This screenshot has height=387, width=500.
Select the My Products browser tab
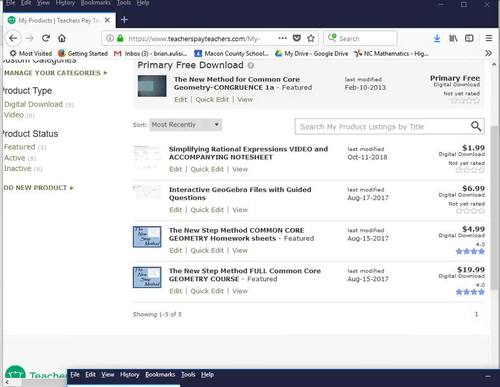59,20
